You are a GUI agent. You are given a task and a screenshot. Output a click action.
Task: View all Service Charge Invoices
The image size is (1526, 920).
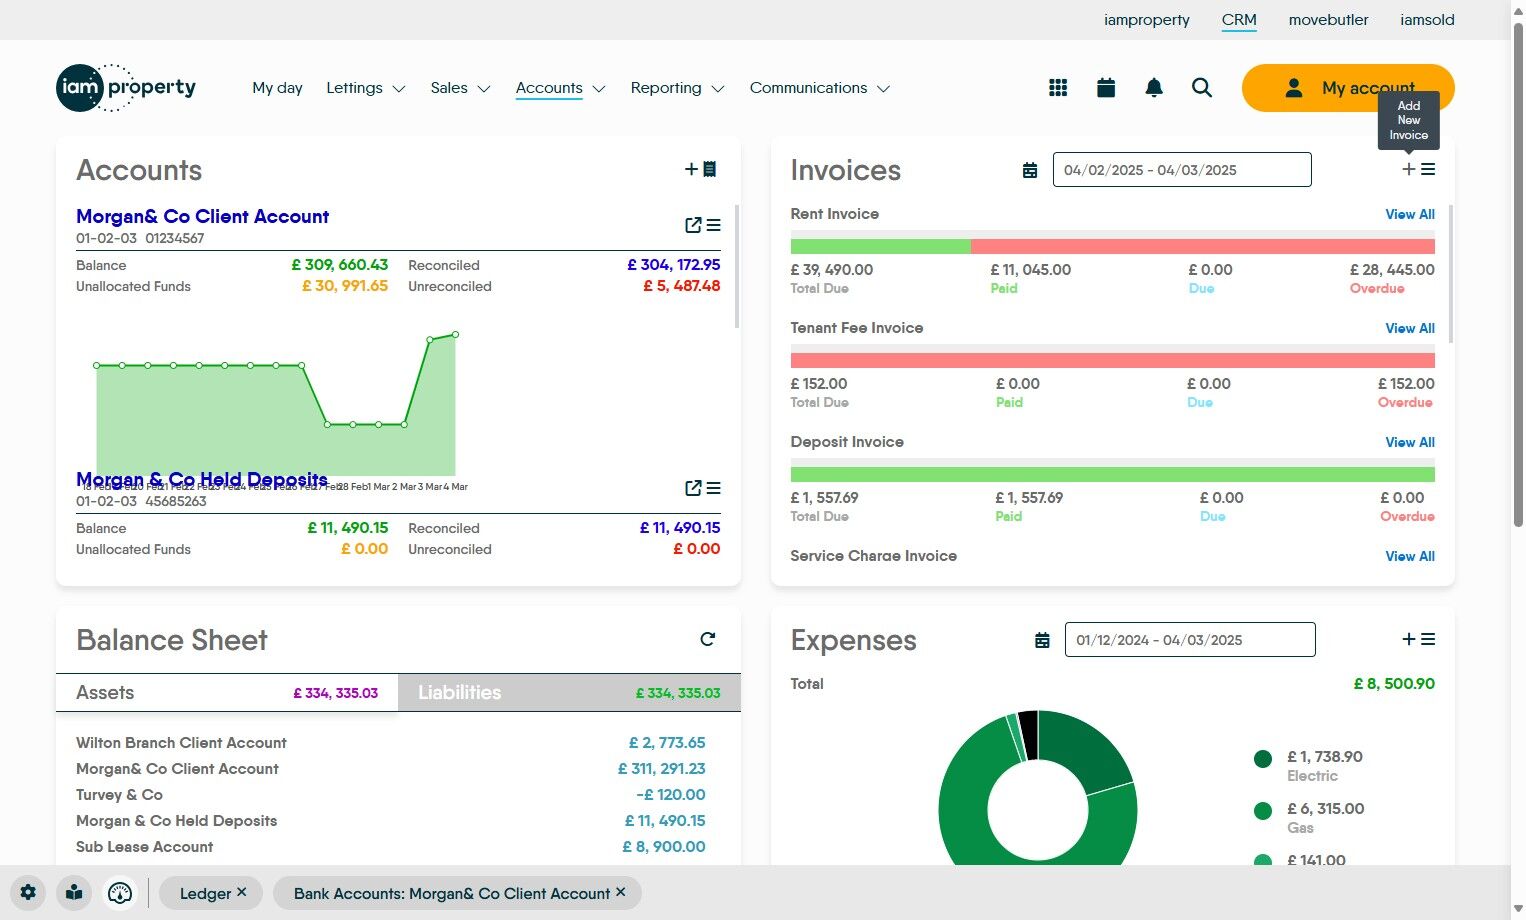pos(1410,556)
